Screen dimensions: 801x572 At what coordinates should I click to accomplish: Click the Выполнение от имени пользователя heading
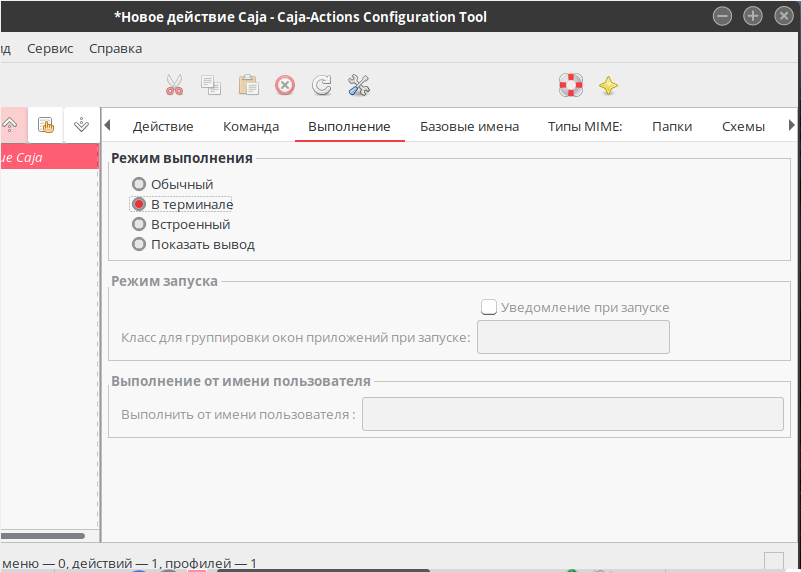[x=241, y=382]
